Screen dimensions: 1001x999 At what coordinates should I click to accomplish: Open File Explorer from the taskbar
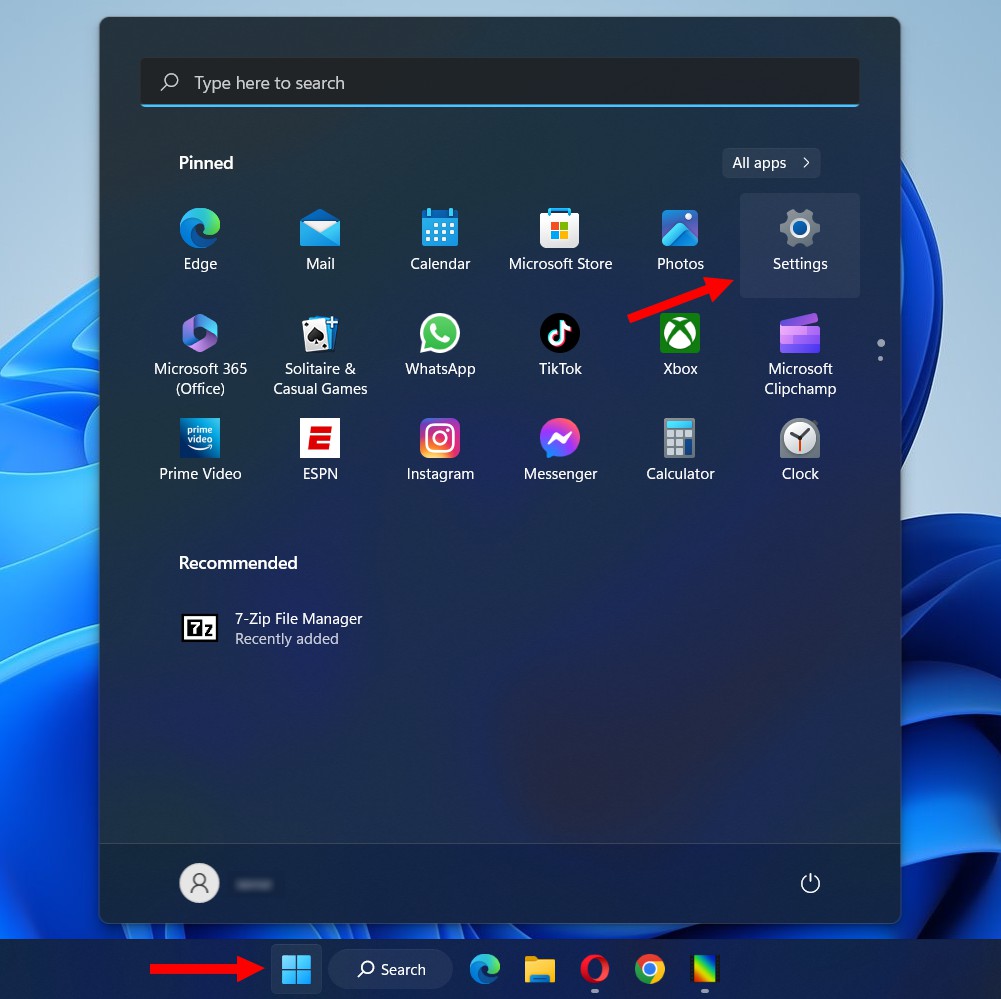pos(540,969)
